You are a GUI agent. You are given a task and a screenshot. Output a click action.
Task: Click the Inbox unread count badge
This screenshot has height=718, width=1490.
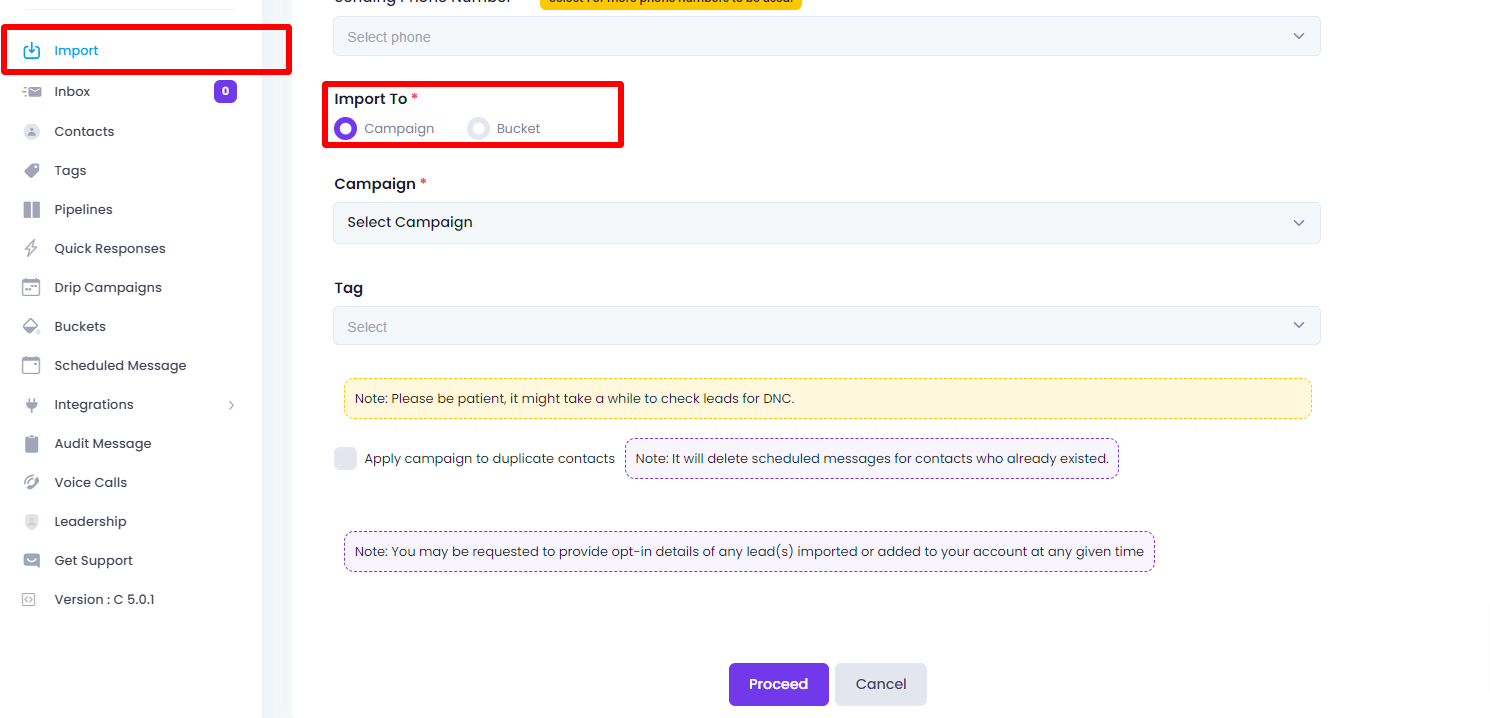225,91
